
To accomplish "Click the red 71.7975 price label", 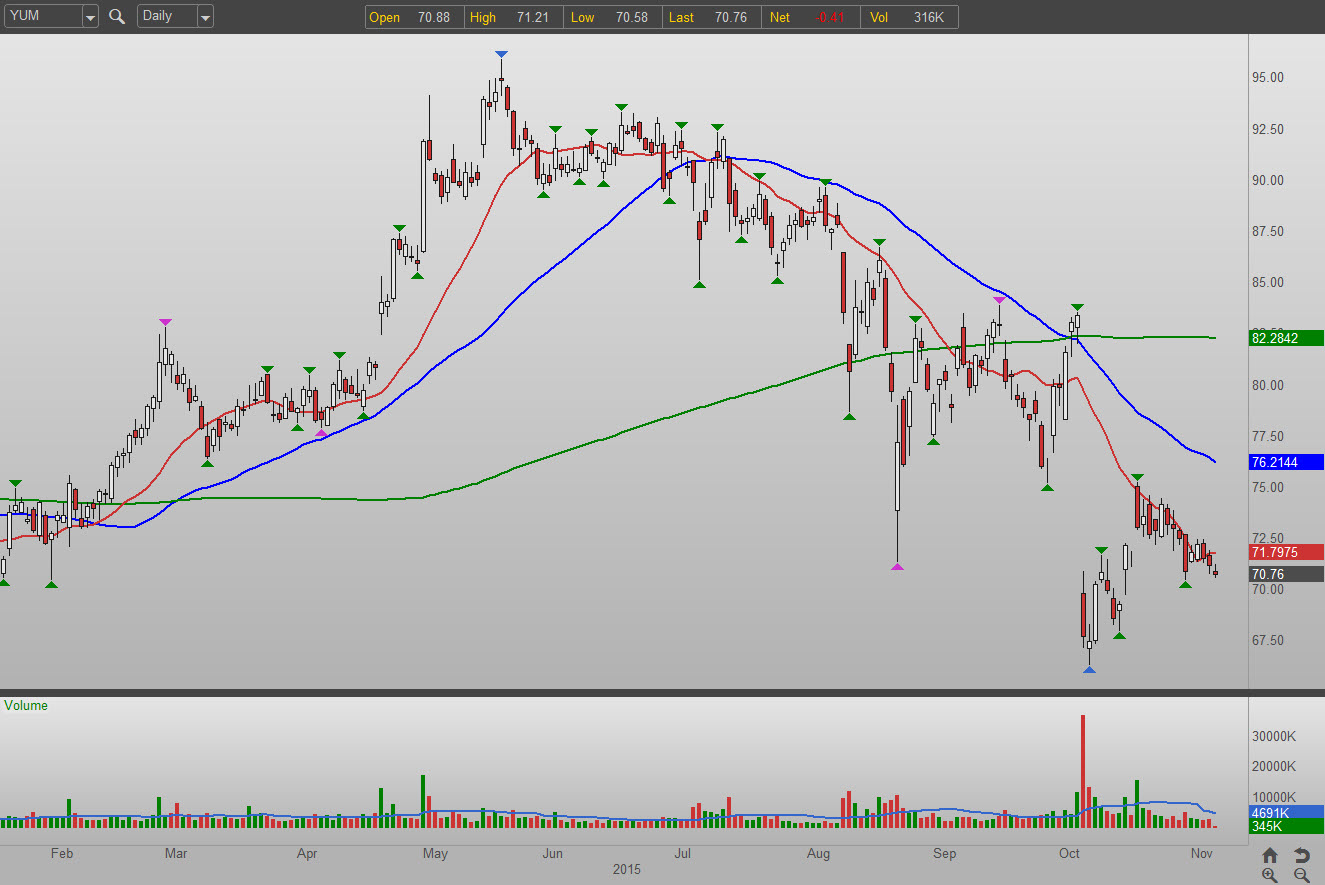I will tap(1286, 552).
